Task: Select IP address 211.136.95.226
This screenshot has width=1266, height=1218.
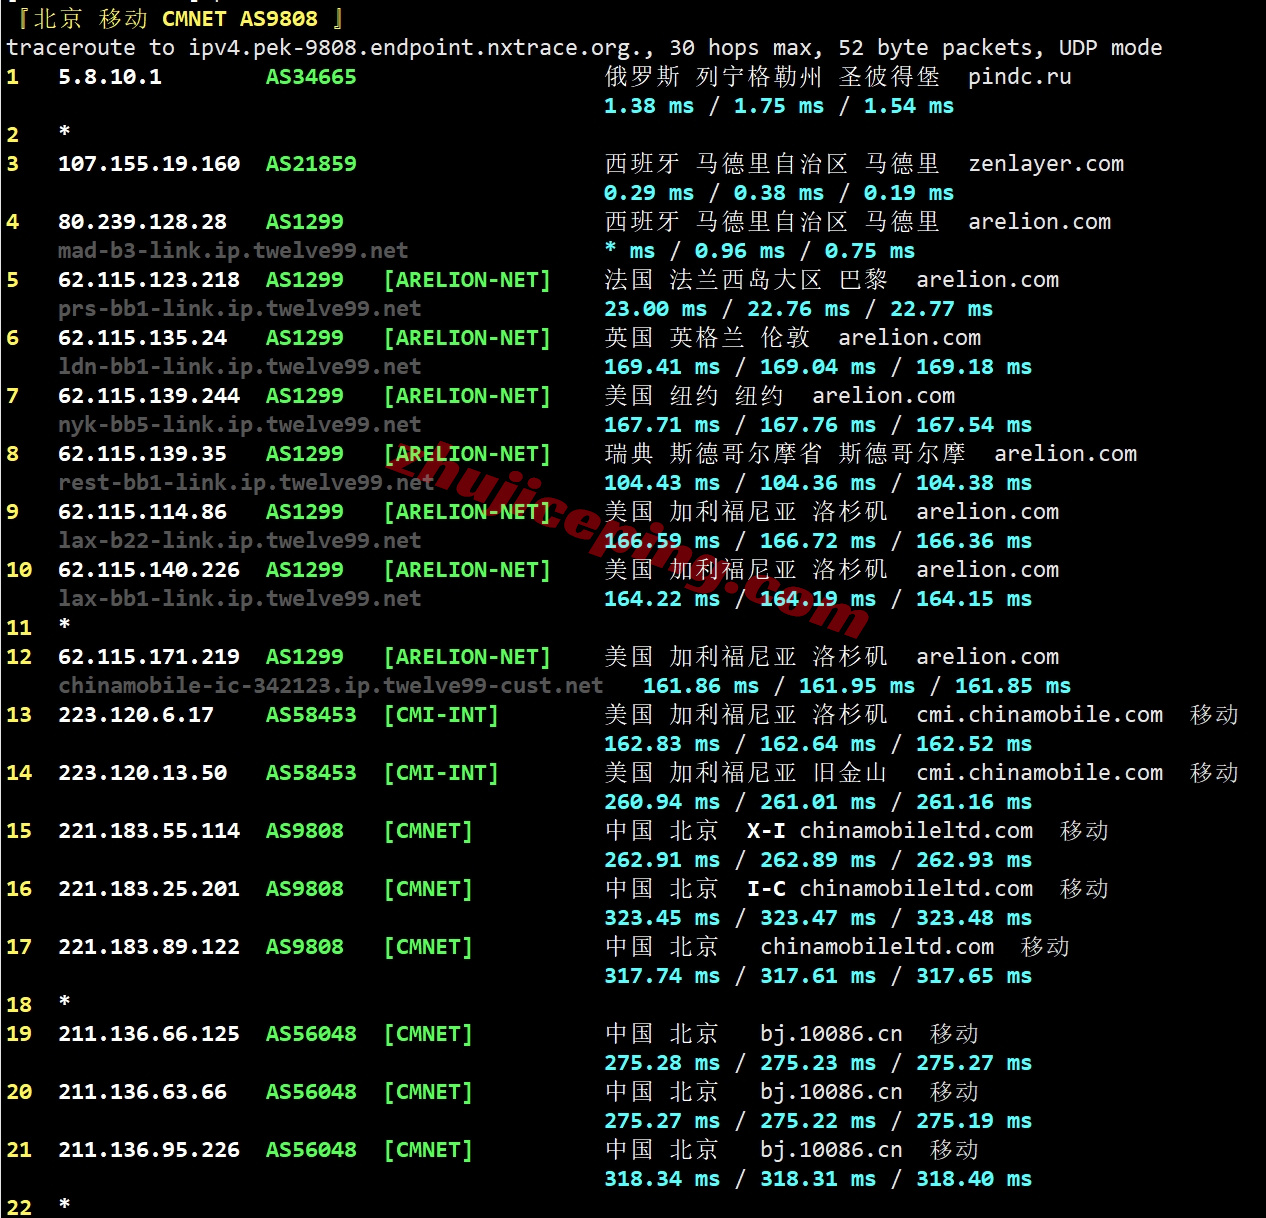Action: pos(148,1150)
